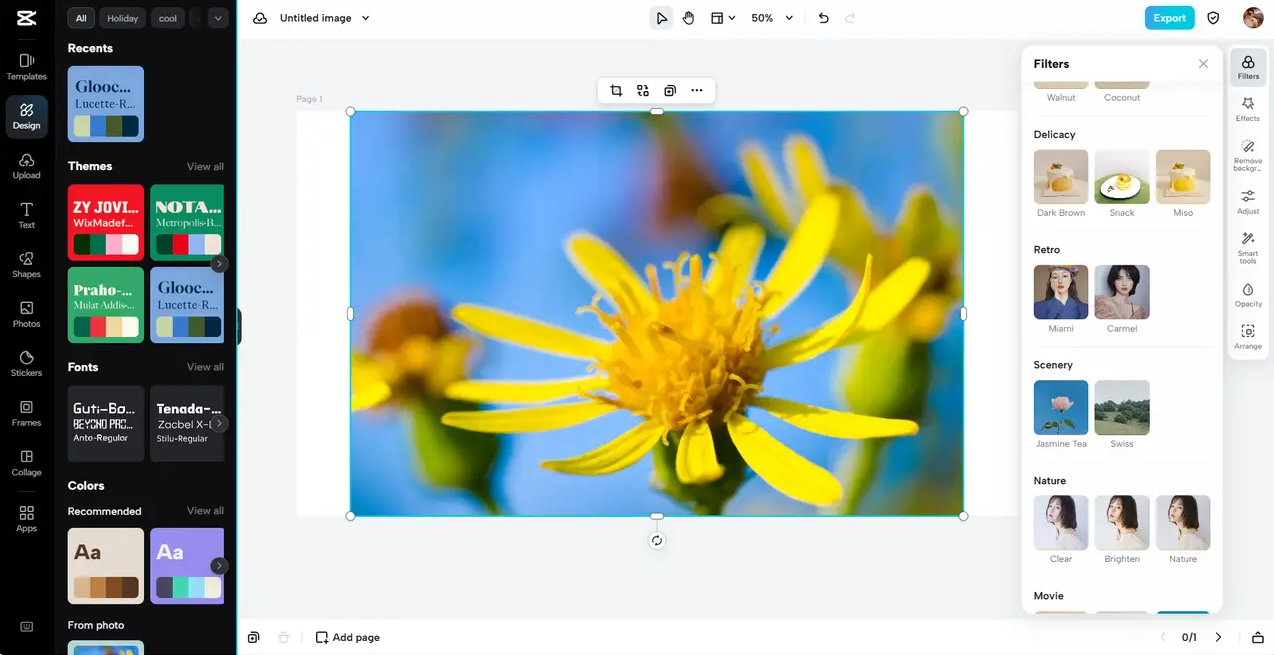This screenshot has height=655, width=1274.
Task: Open the Frames panel
Action: coord(27,413)
